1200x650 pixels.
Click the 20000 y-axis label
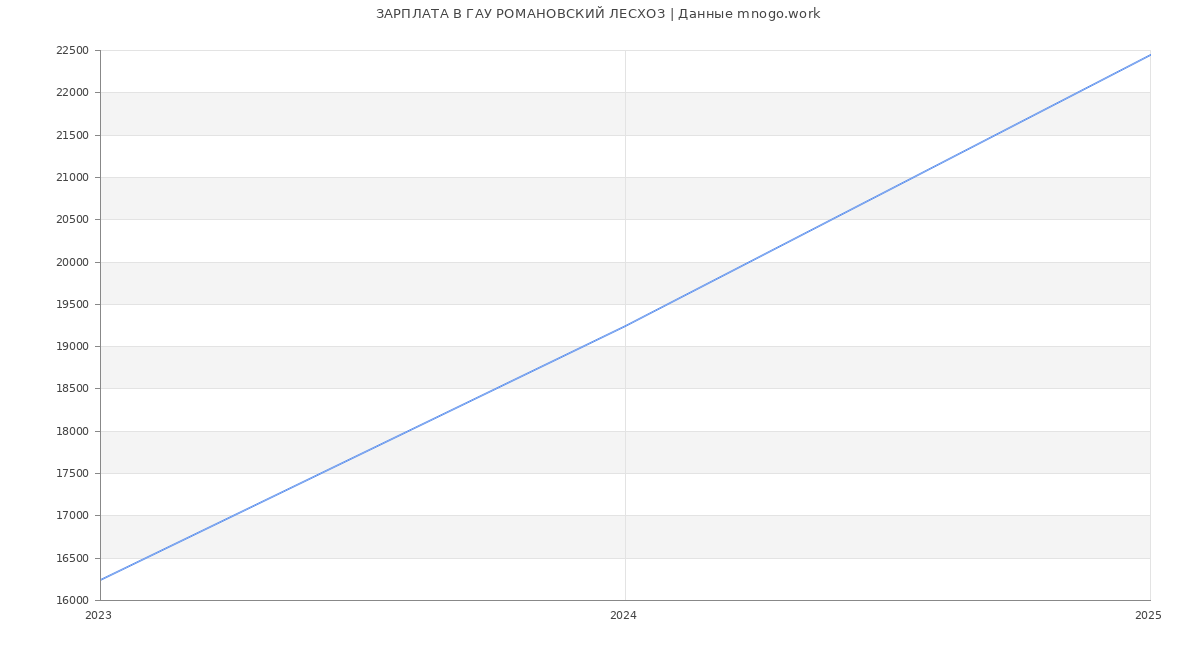pyautogui.click(x=72, y=262)
